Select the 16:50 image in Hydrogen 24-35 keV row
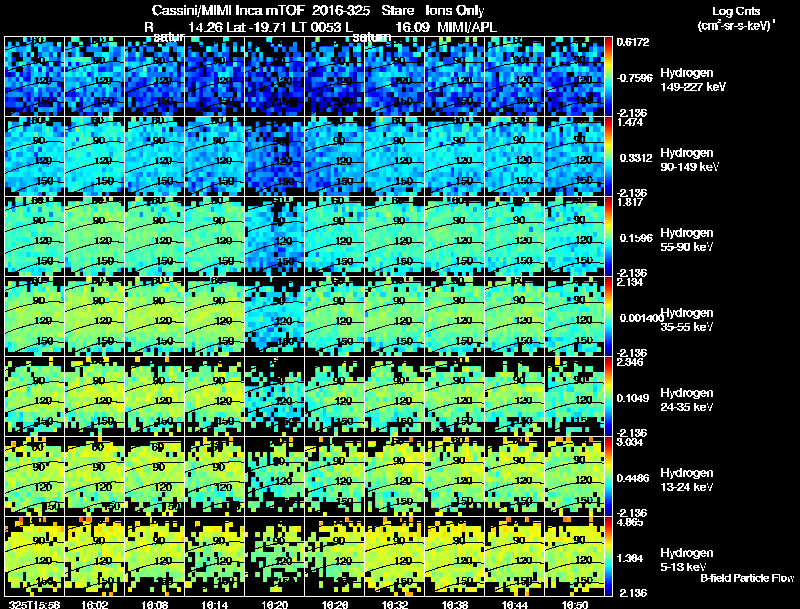Viewport: 800px width, 609px height. tap(575, 396)
